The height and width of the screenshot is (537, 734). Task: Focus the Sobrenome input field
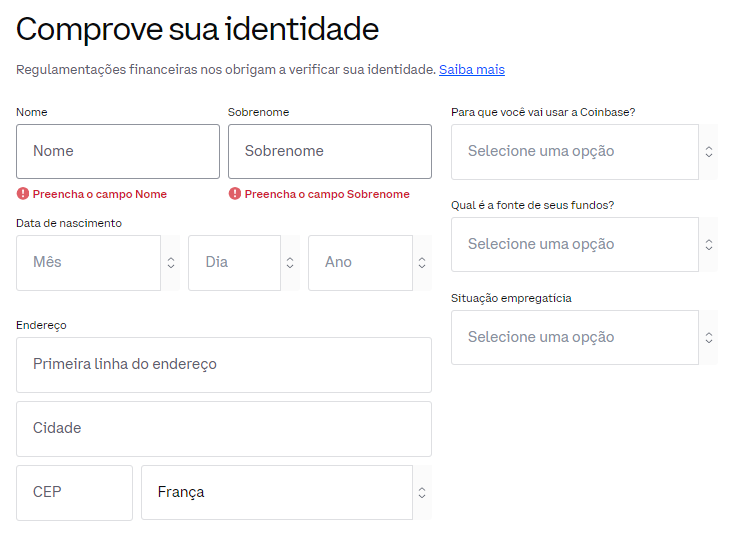330,152
